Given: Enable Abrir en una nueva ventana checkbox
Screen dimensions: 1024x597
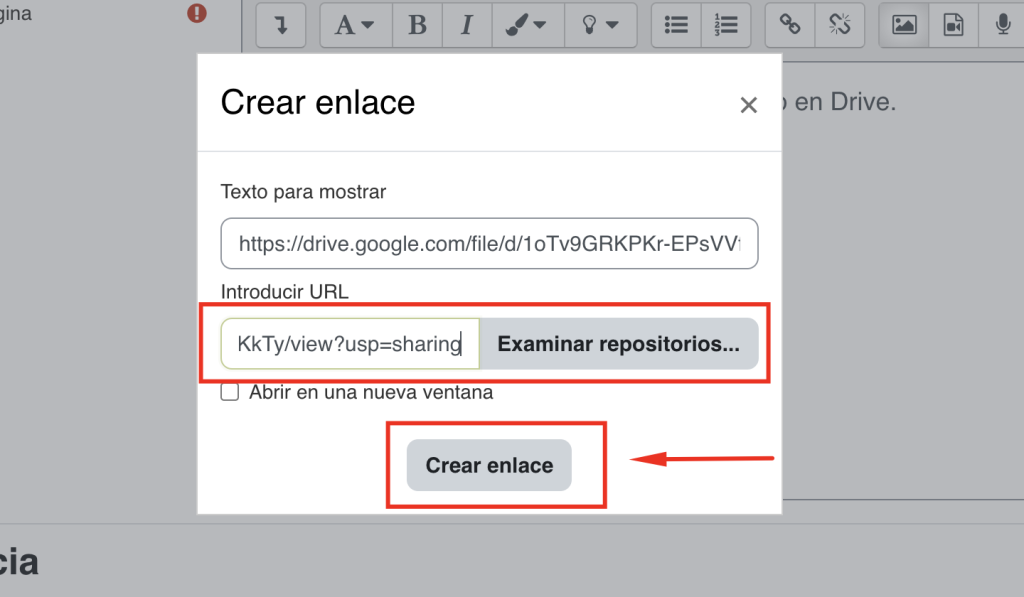Looking at the screenshot, I should tap(230, 393).
